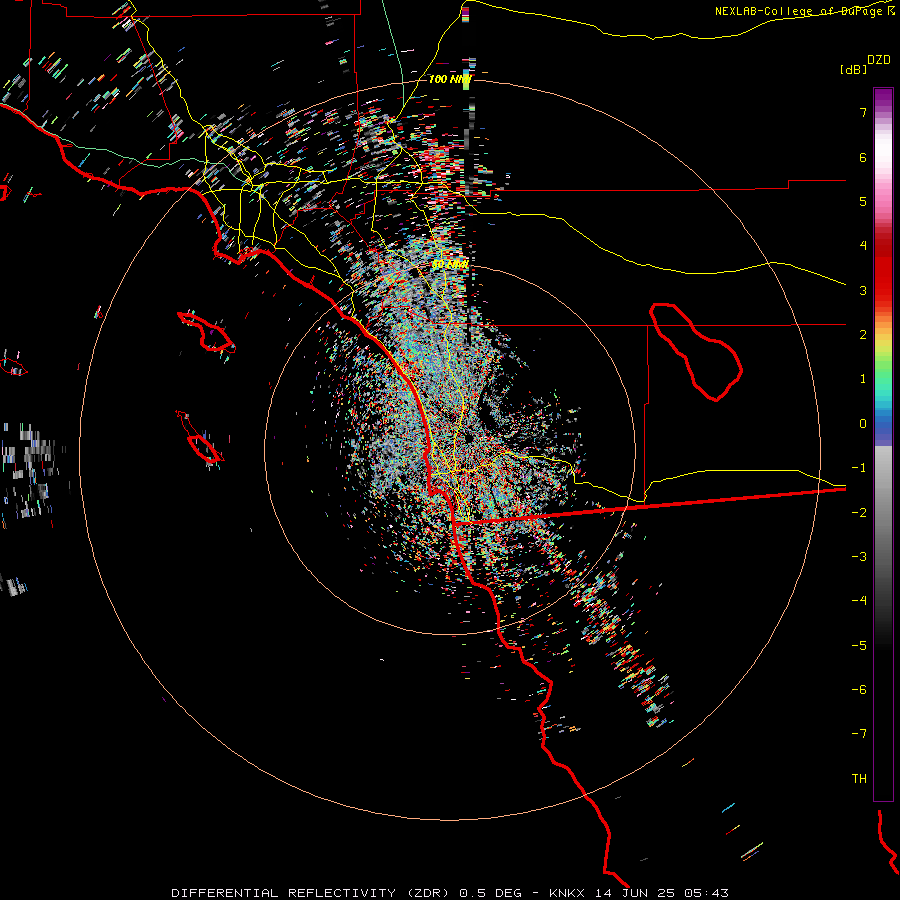
Task: Click the -3 dB scale label
Action: (859, 557)
